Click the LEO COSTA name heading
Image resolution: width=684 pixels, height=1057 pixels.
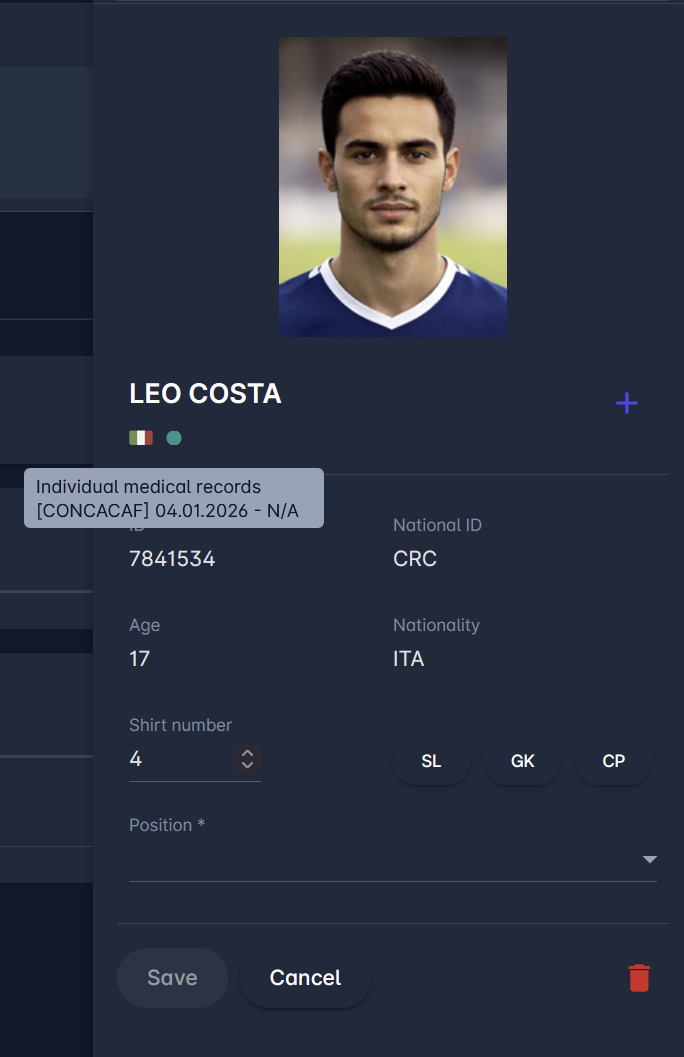(x=206, y=394)
